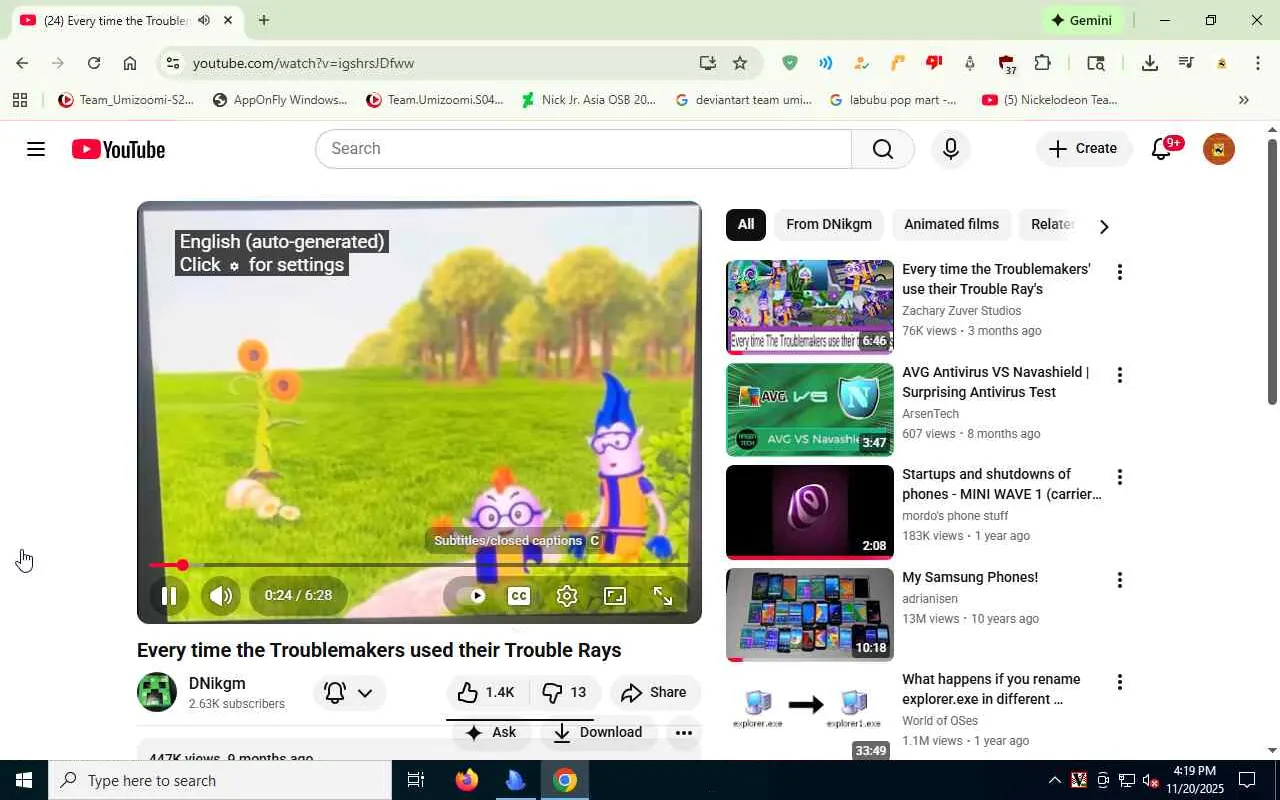Image resolution: width=1280 pixels, height=800 pixels.
Task: Open rename explorer.exe video title
Action: (x=991, y=689)
